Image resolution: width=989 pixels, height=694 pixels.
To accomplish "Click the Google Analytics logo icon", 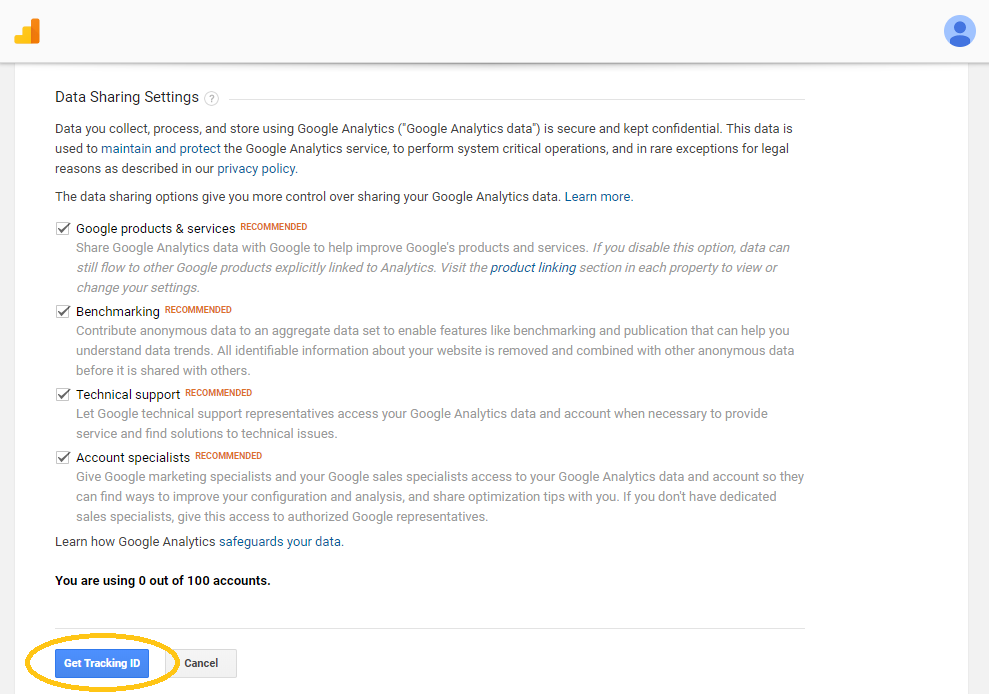I will (x=27, y=32).
